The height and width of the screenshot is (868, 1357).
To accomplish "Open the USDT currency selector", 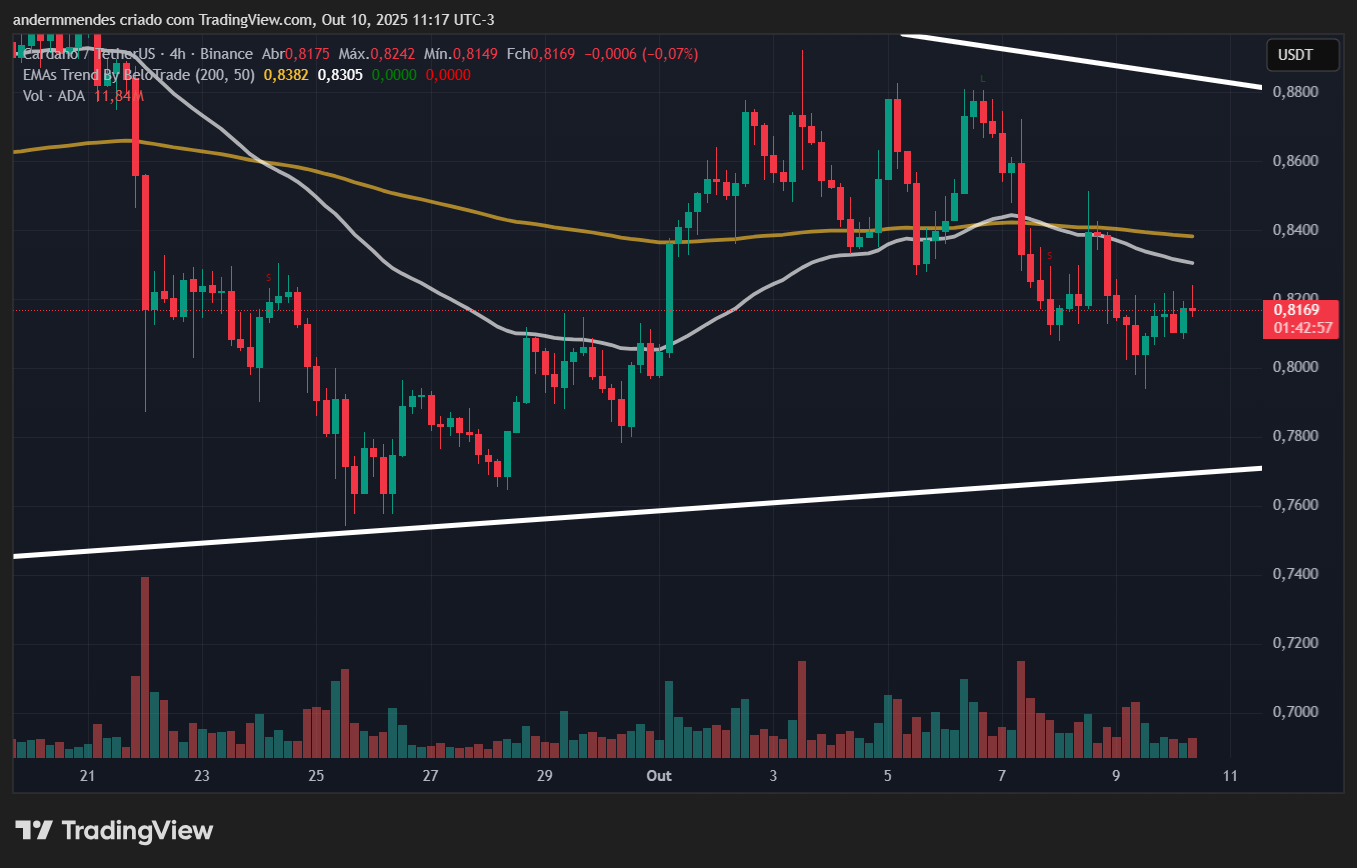I will [1302, 55].
